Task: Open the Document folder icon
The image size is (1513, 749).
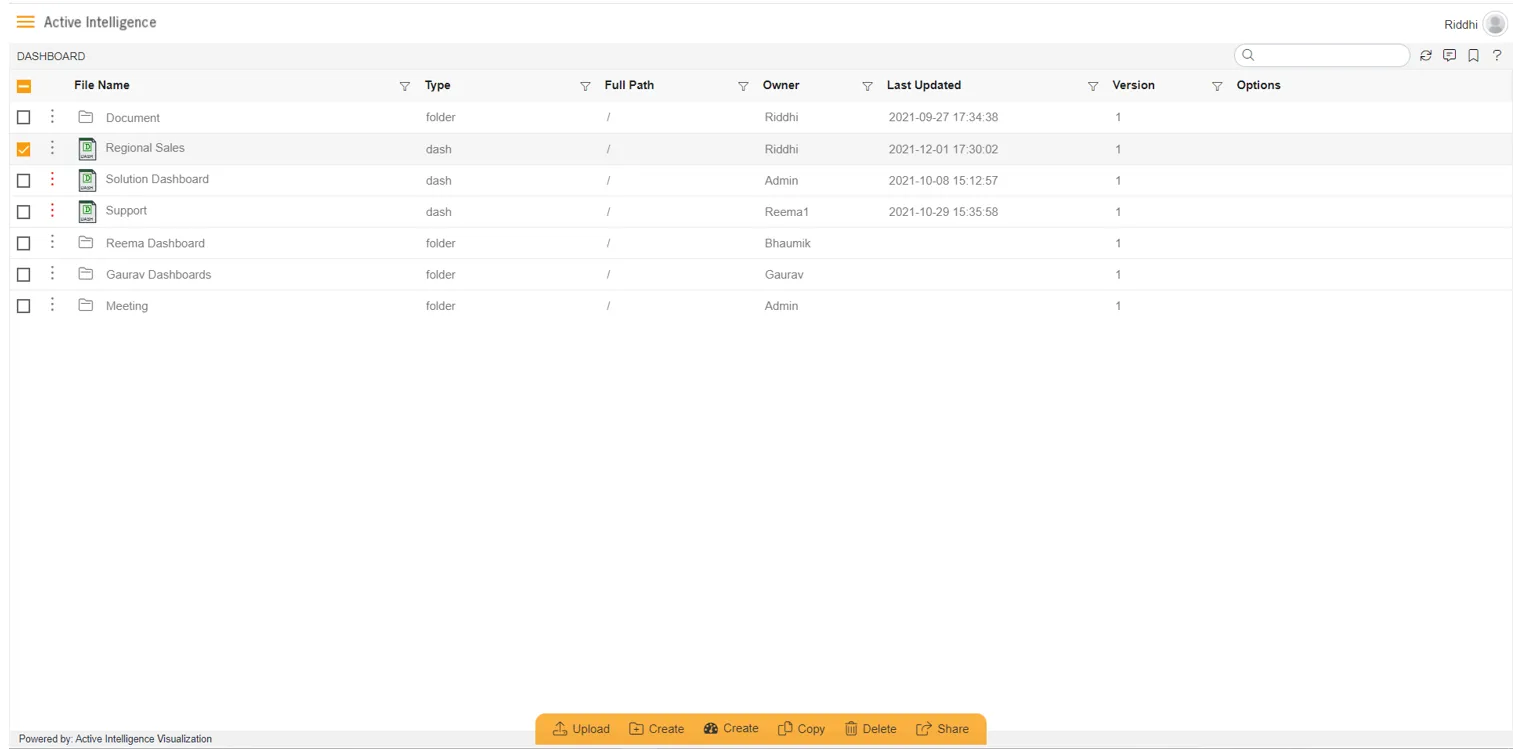Action: tap(86, 117)
